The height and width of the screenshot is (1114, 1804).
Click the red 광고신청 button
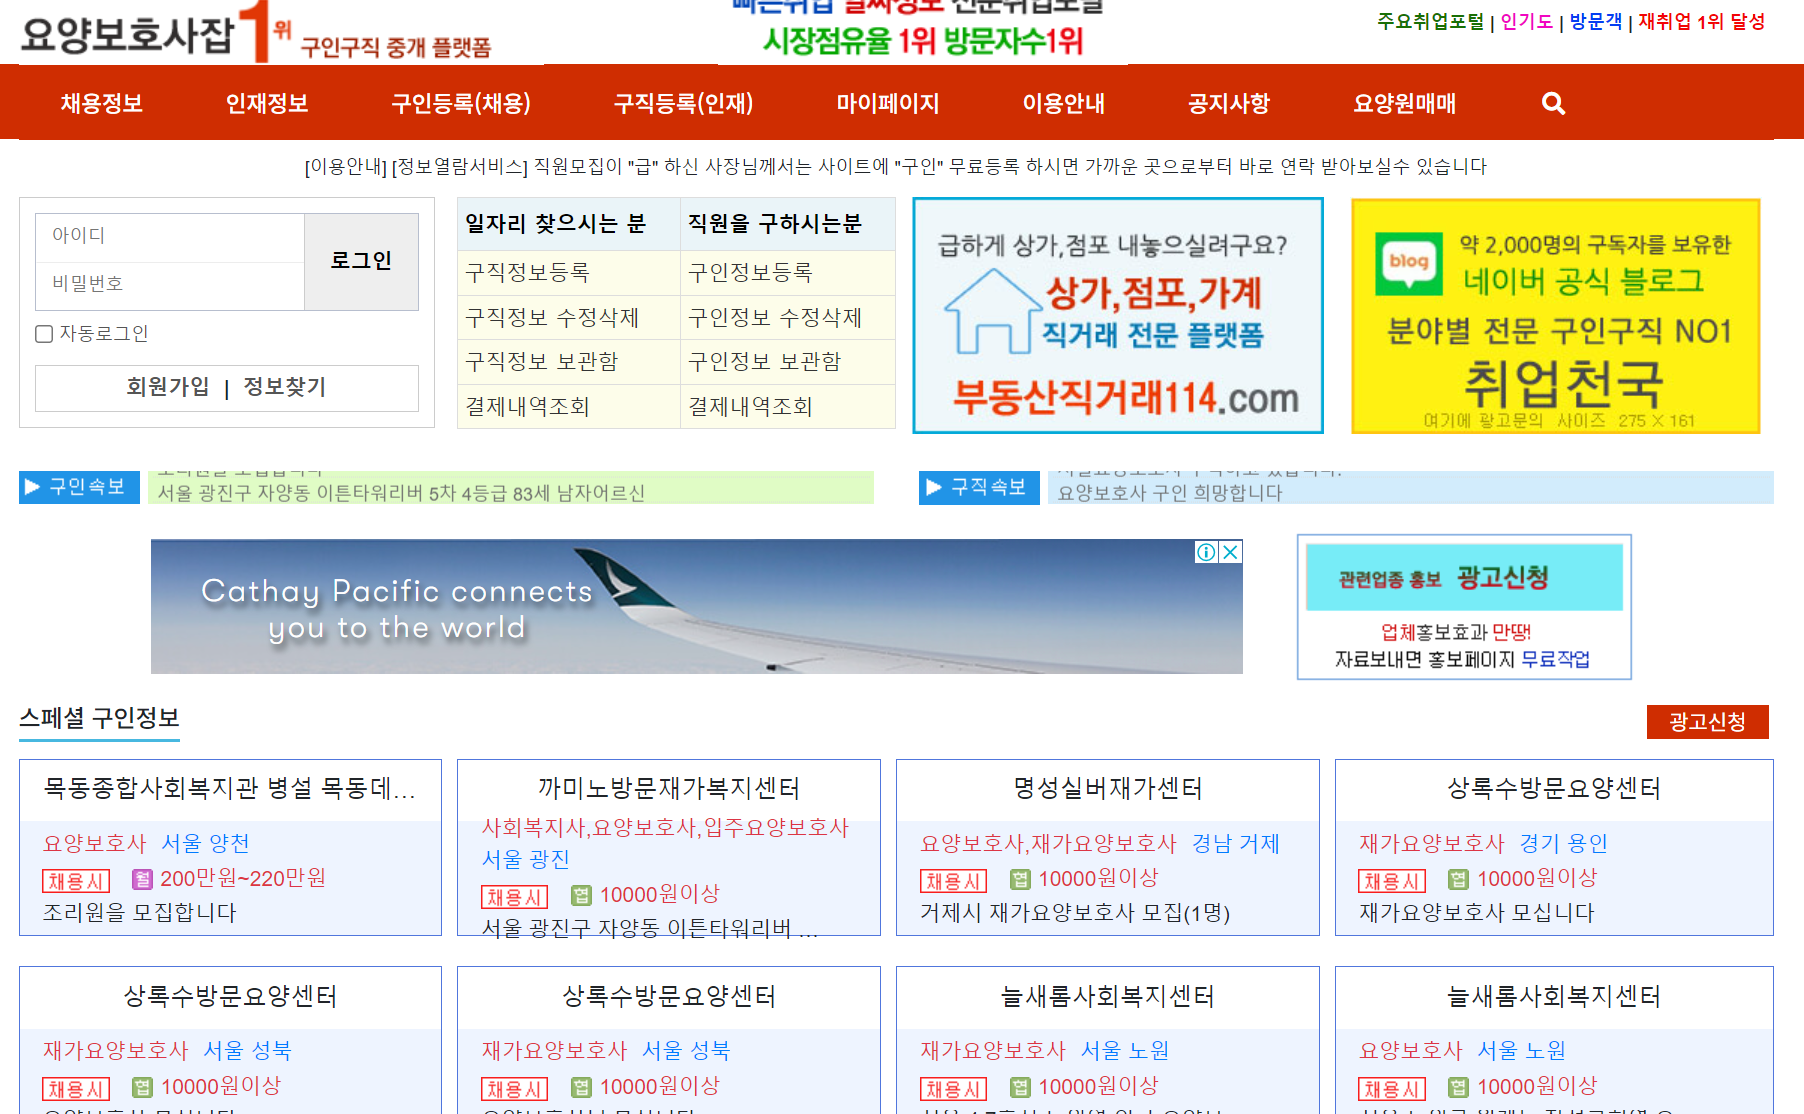tap(1707, 721)
